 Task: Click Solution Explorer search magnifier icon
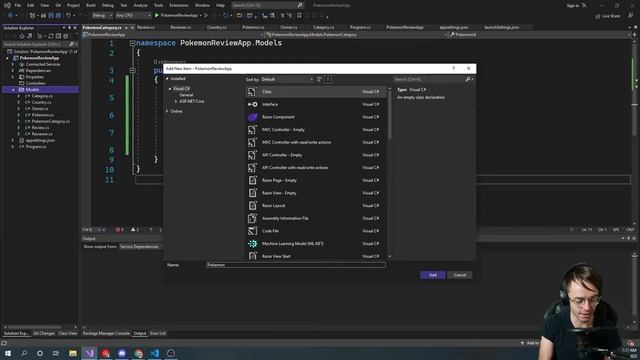pos(72,44)
